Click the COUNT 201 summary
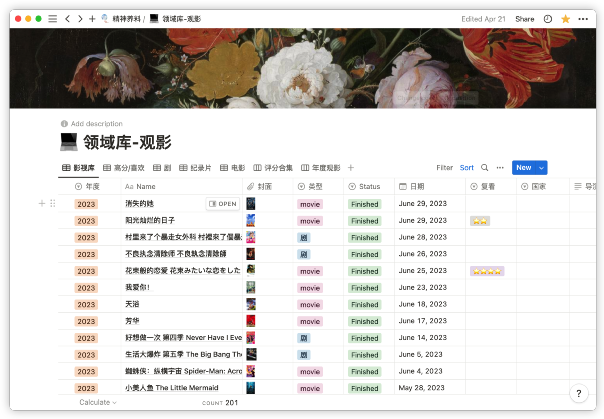 point(220,403)
